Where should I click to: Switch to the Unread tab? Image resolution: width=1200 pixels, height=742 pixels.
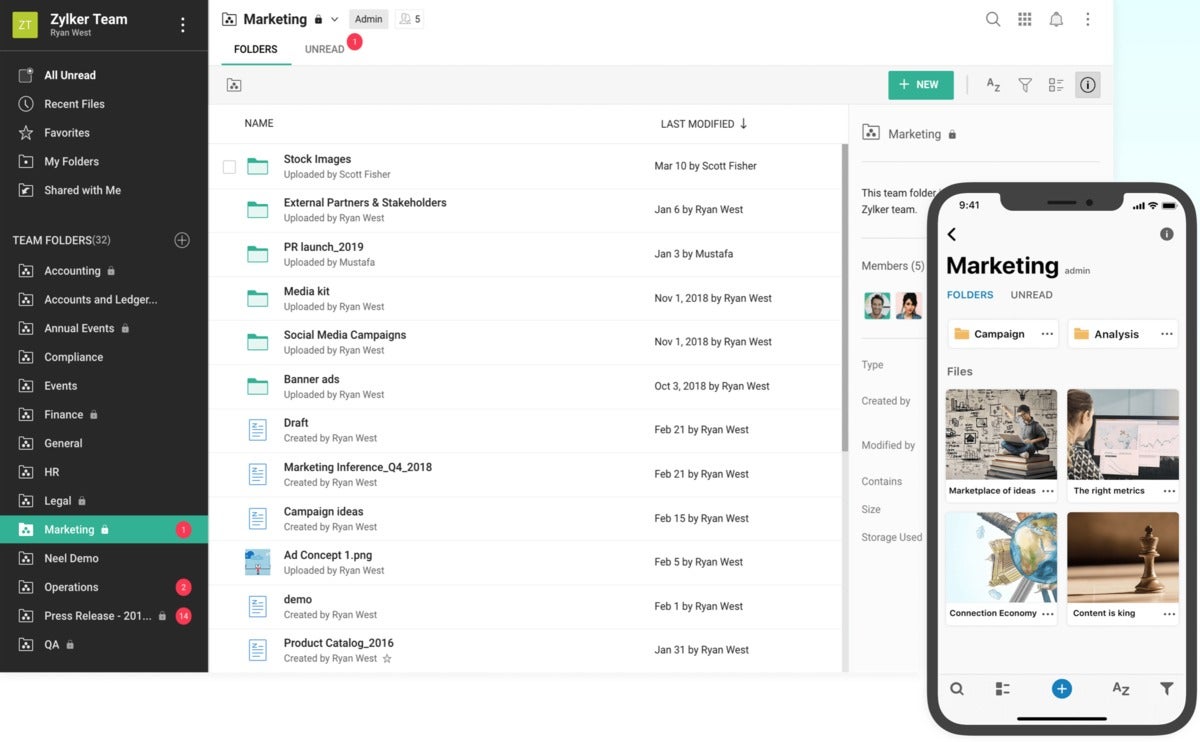coord(325,49)
